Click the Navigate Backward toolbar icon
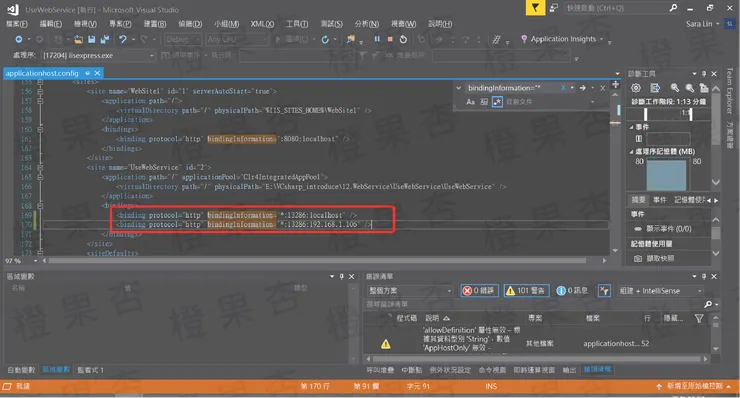Image resolution: width=740 pixels, height=398 pixels. (x=18, y=39)
